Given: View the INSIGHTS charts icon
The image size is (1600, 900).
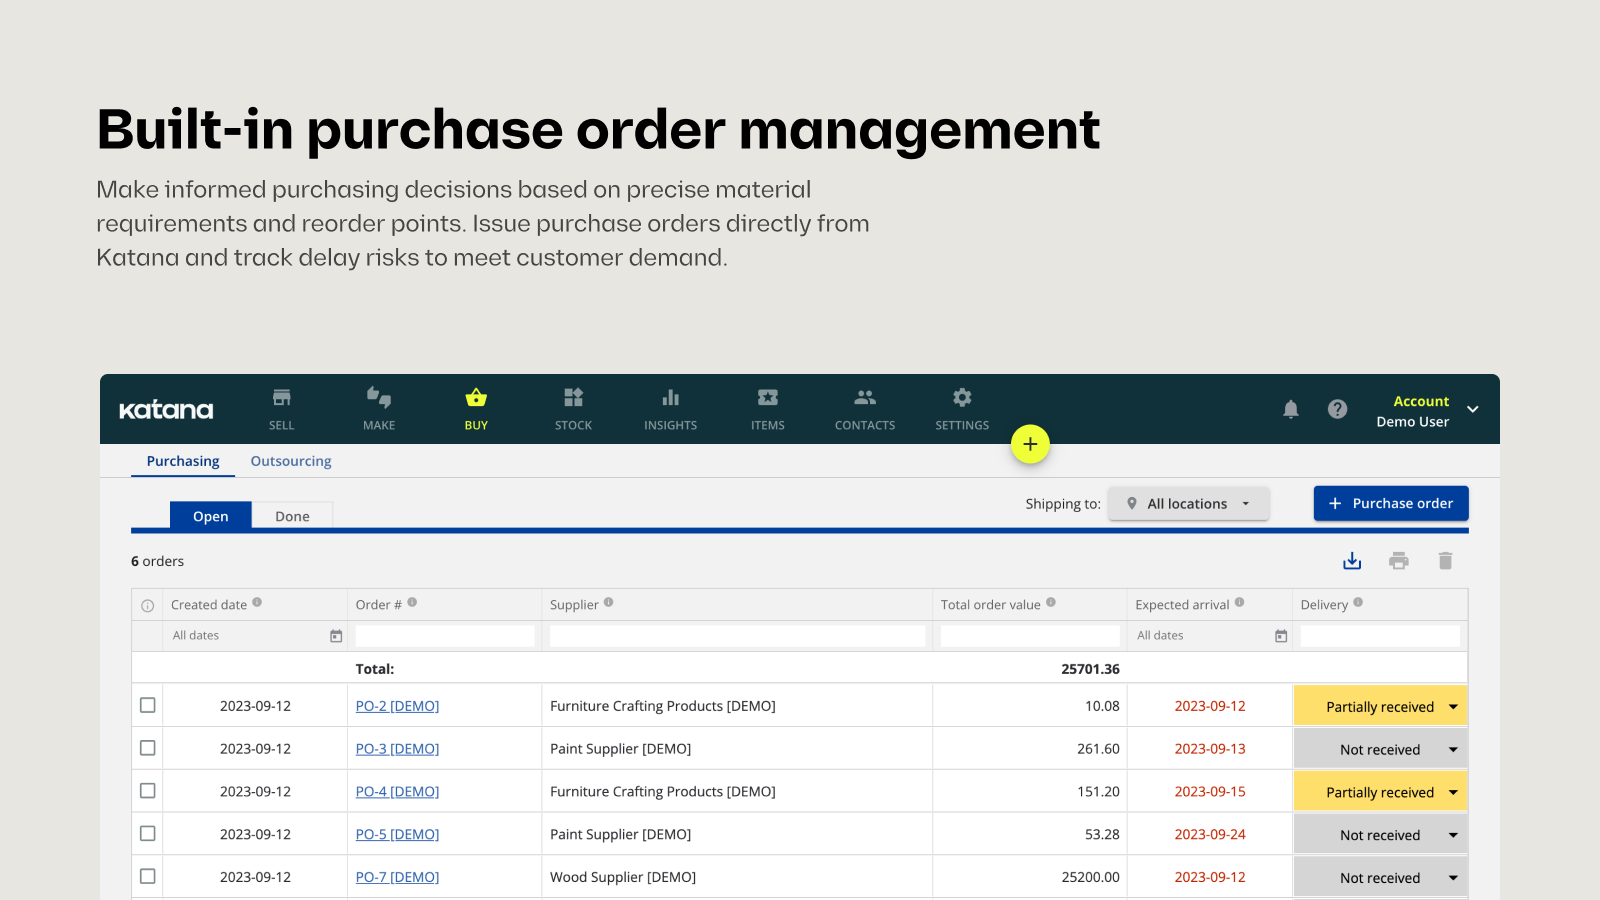Looking at the screenshot, I should point(669,396).
